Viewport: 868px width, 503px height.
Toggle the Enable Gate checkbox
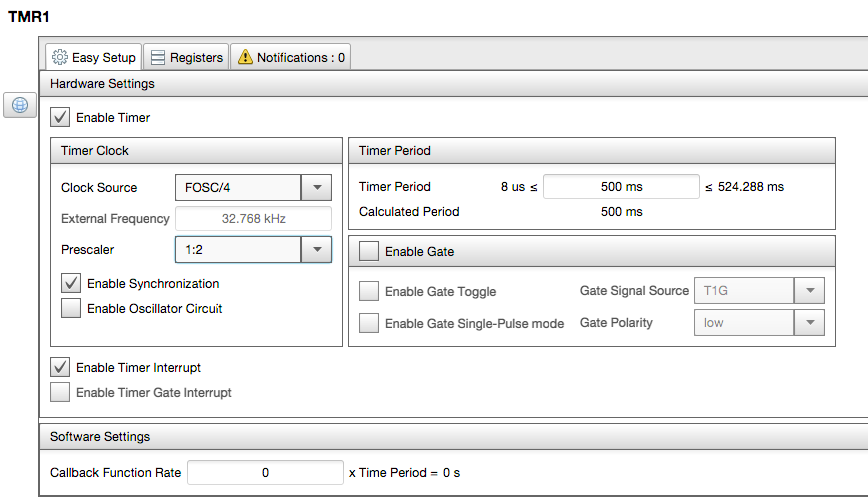coord(369,252)
